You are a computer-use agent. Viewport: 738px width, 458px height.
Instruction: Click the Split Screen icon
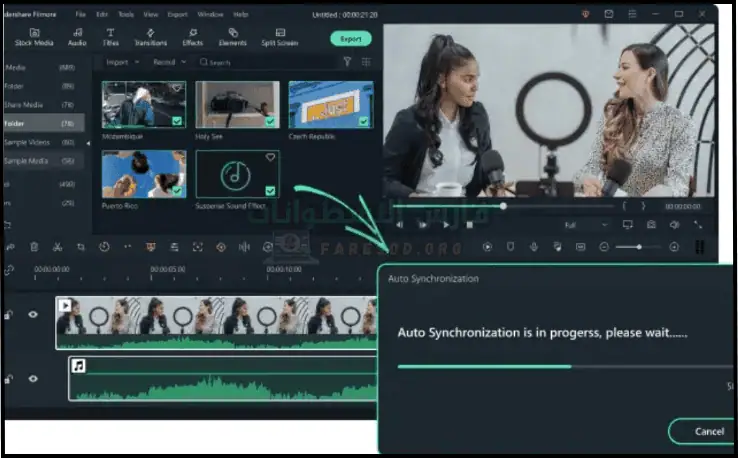coord(280,38)
